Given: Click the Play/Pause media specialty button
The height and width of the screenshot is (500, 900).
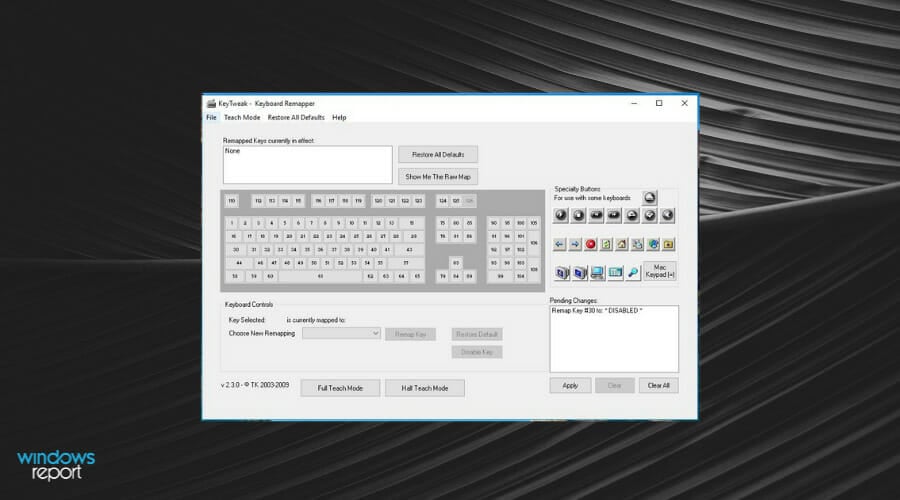Looking at the screenshot, I should click(x=560, y=215).
